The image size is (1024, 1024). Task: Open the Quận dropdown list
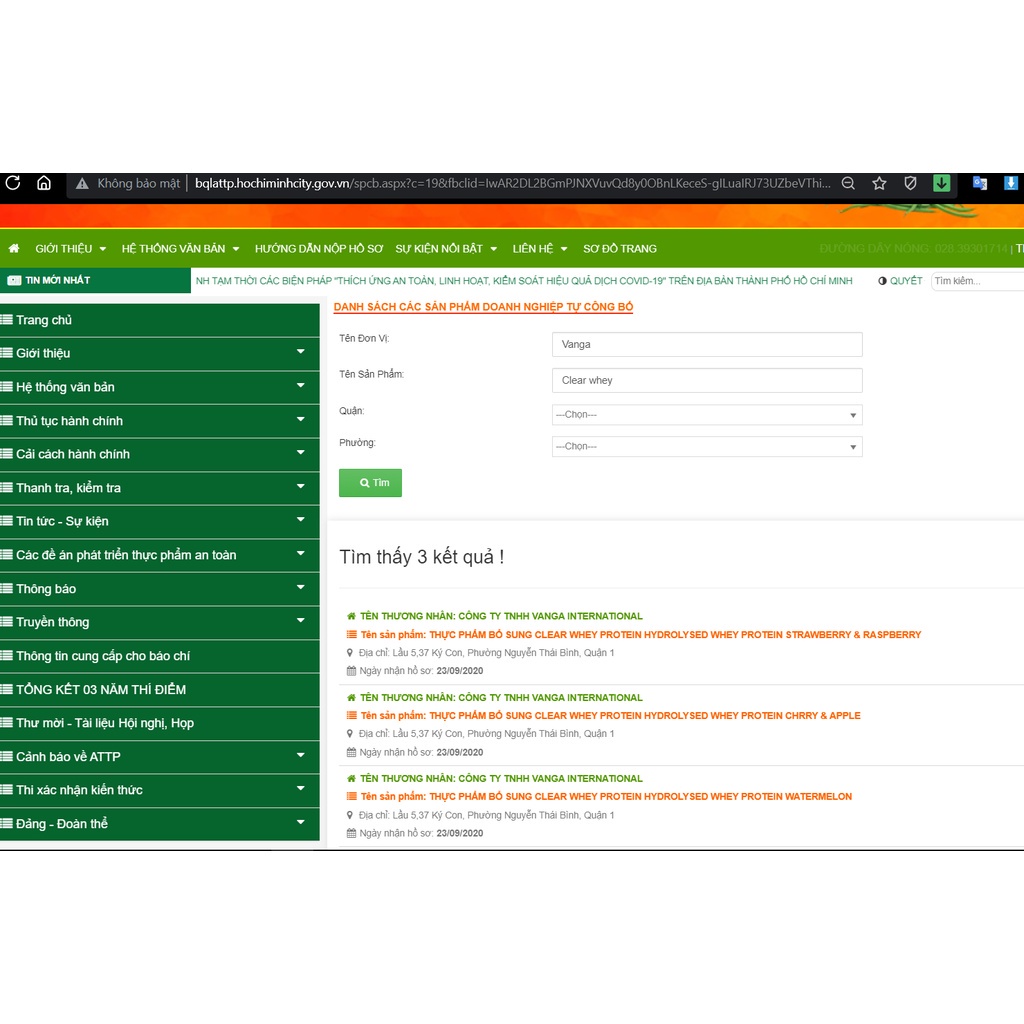pos(706,415)
